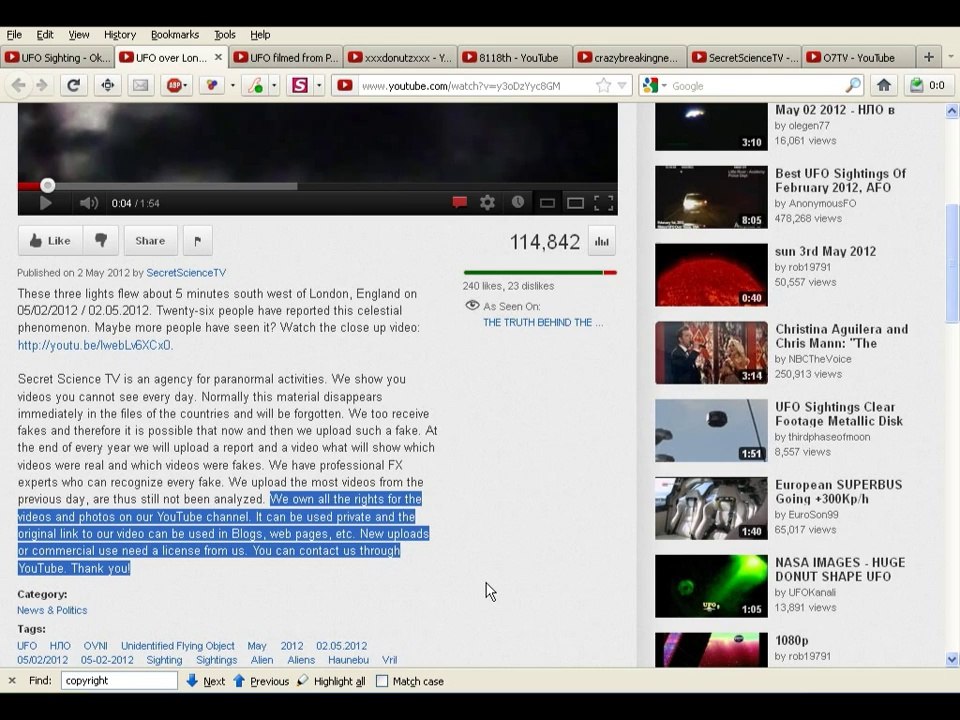The image size is (960, 720).
Task: Open the ABP icon dropdown arrow
Action: [x=186, y=86]
